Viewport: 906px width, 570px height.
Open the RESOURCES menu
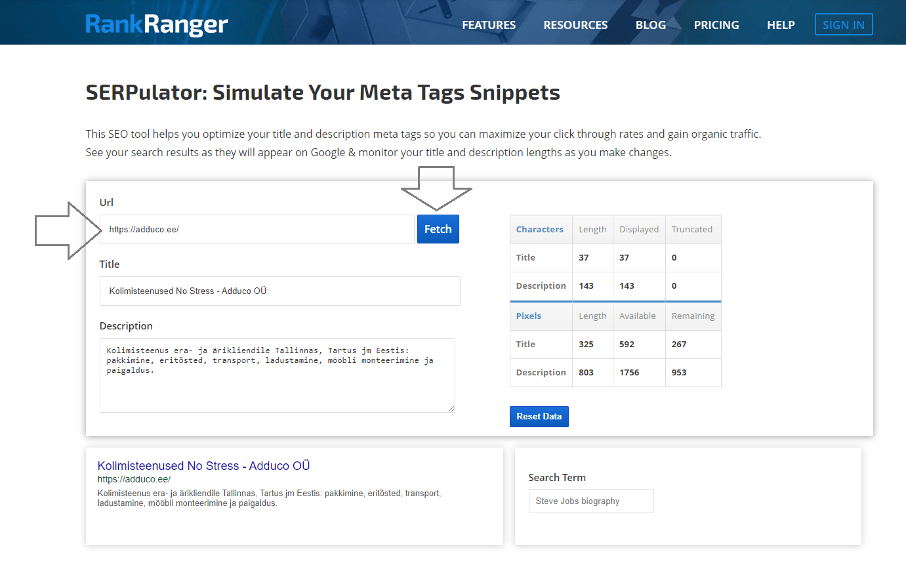pyautogui.click(x=575, y=25)
